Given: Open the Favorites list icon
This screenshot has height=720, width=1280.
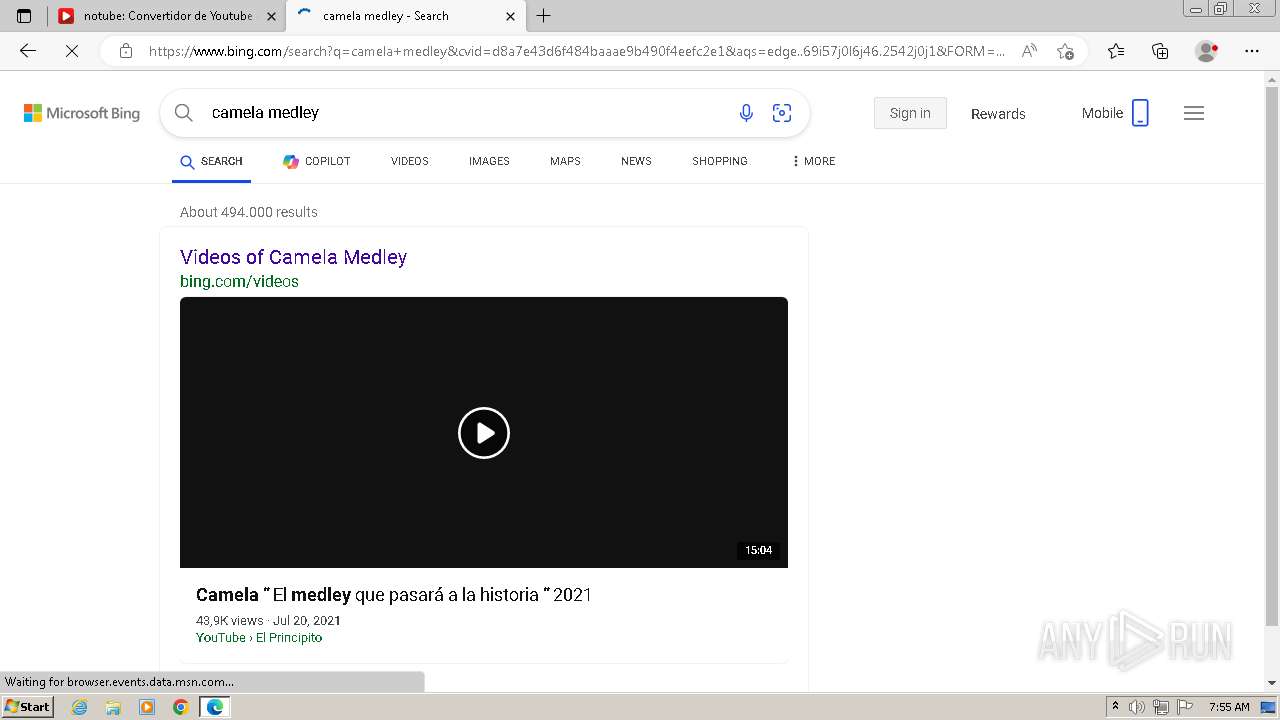Looking at the screenshot, I should click(x=1116, y=51).
